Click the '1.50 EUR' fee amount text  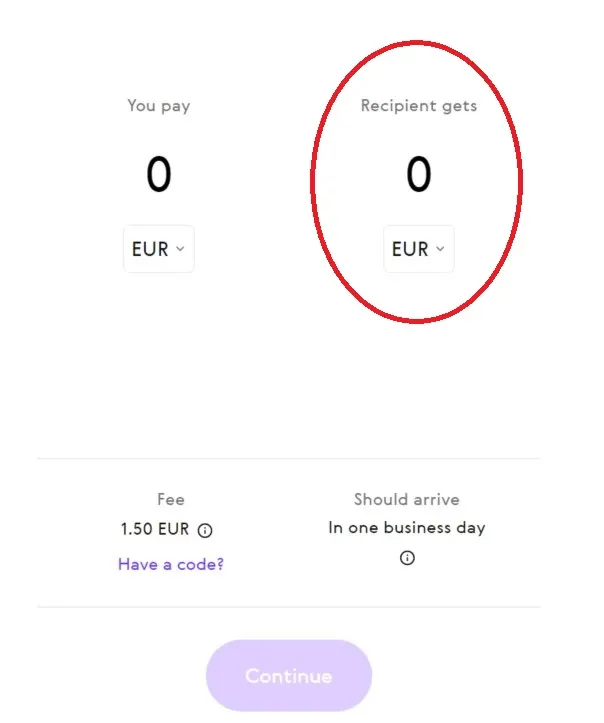(155, 530)
